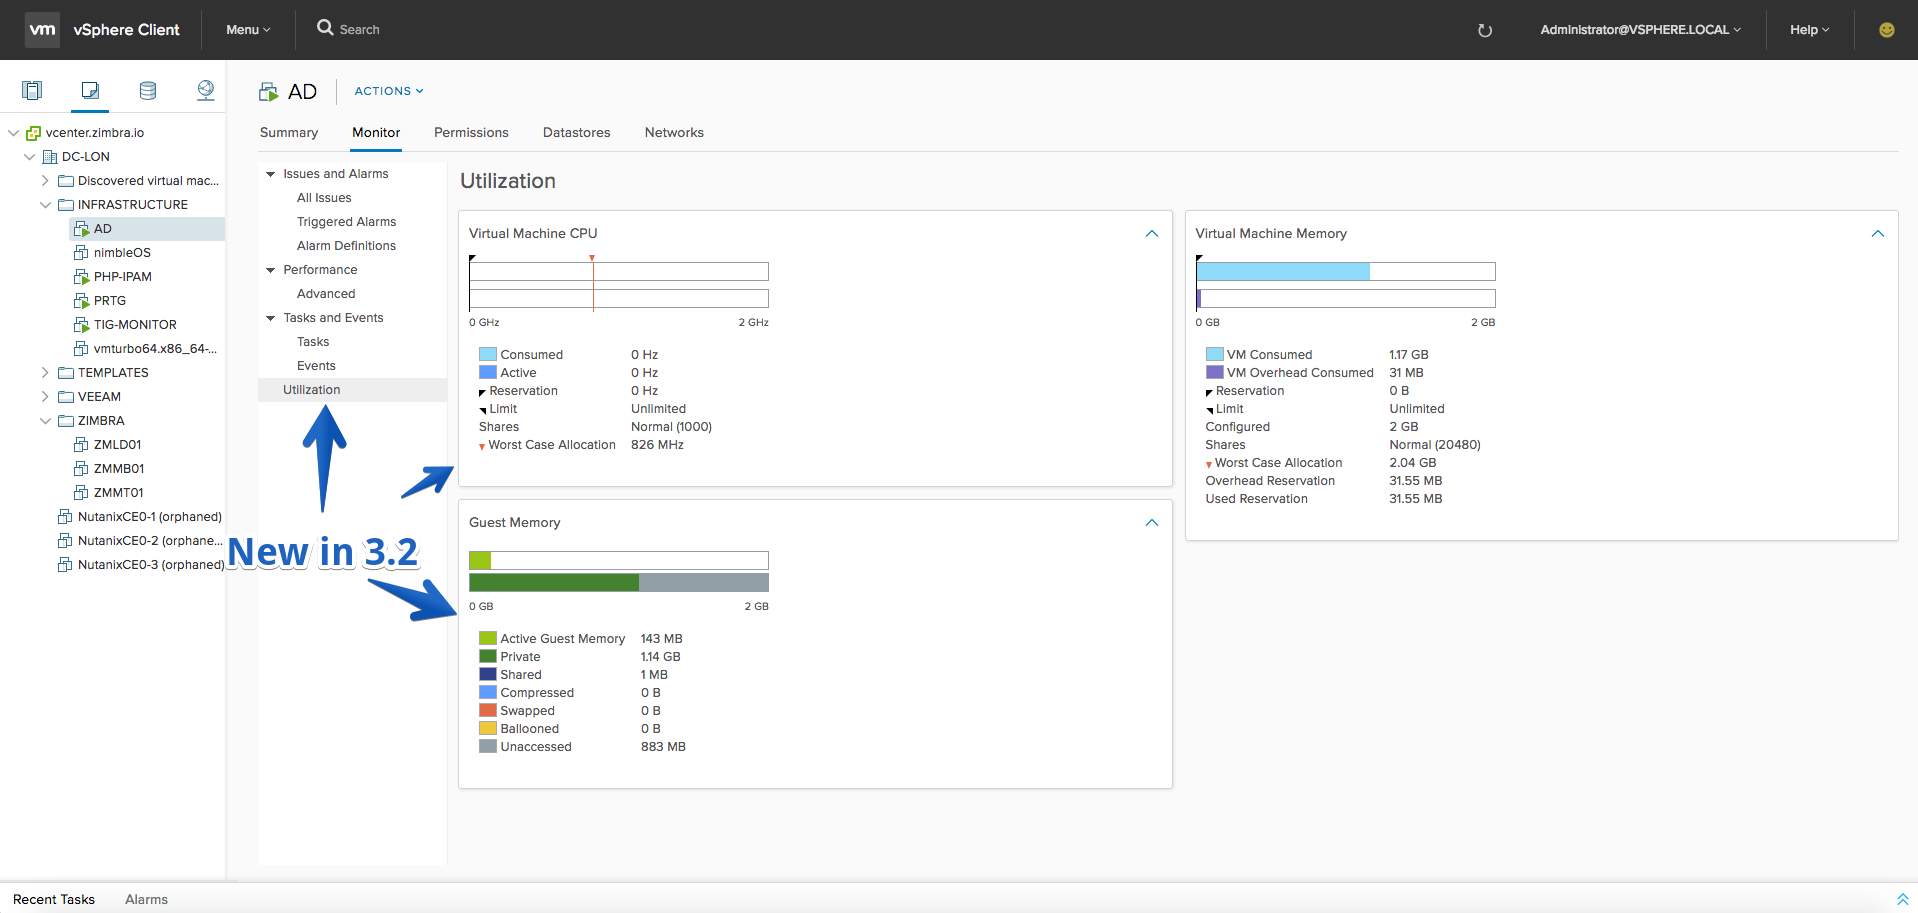Open the Networks tab
This screenshot has width=1918, height=913.
click(674, 133)
